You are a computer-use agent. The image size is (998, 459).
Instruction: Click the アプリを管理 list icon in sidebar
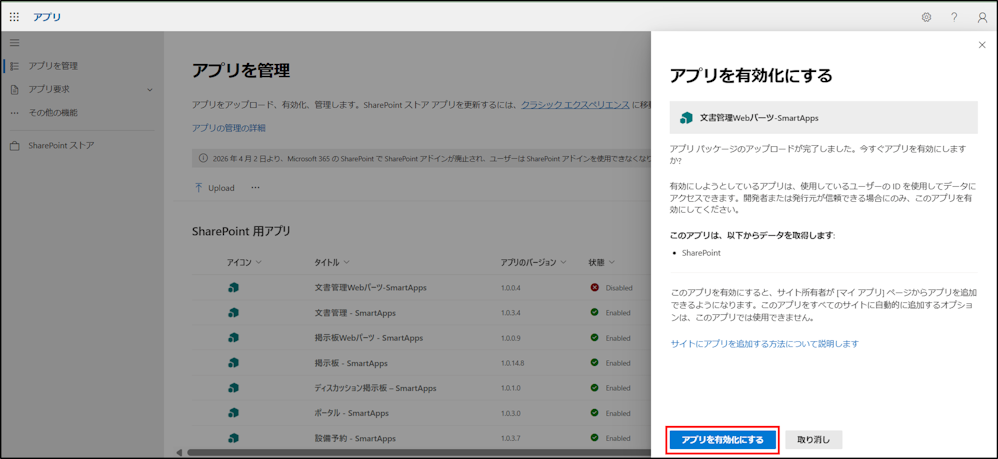point(15,66)
